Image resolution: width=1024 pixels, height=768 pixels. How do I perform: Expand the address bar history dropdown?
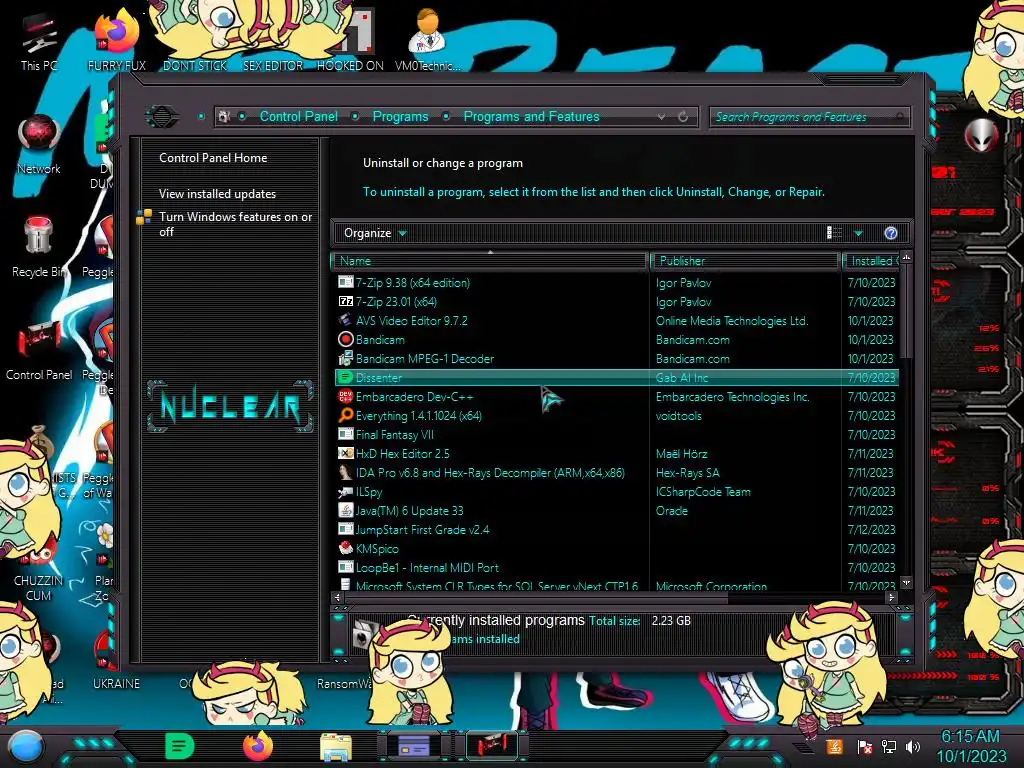[662, 117]
